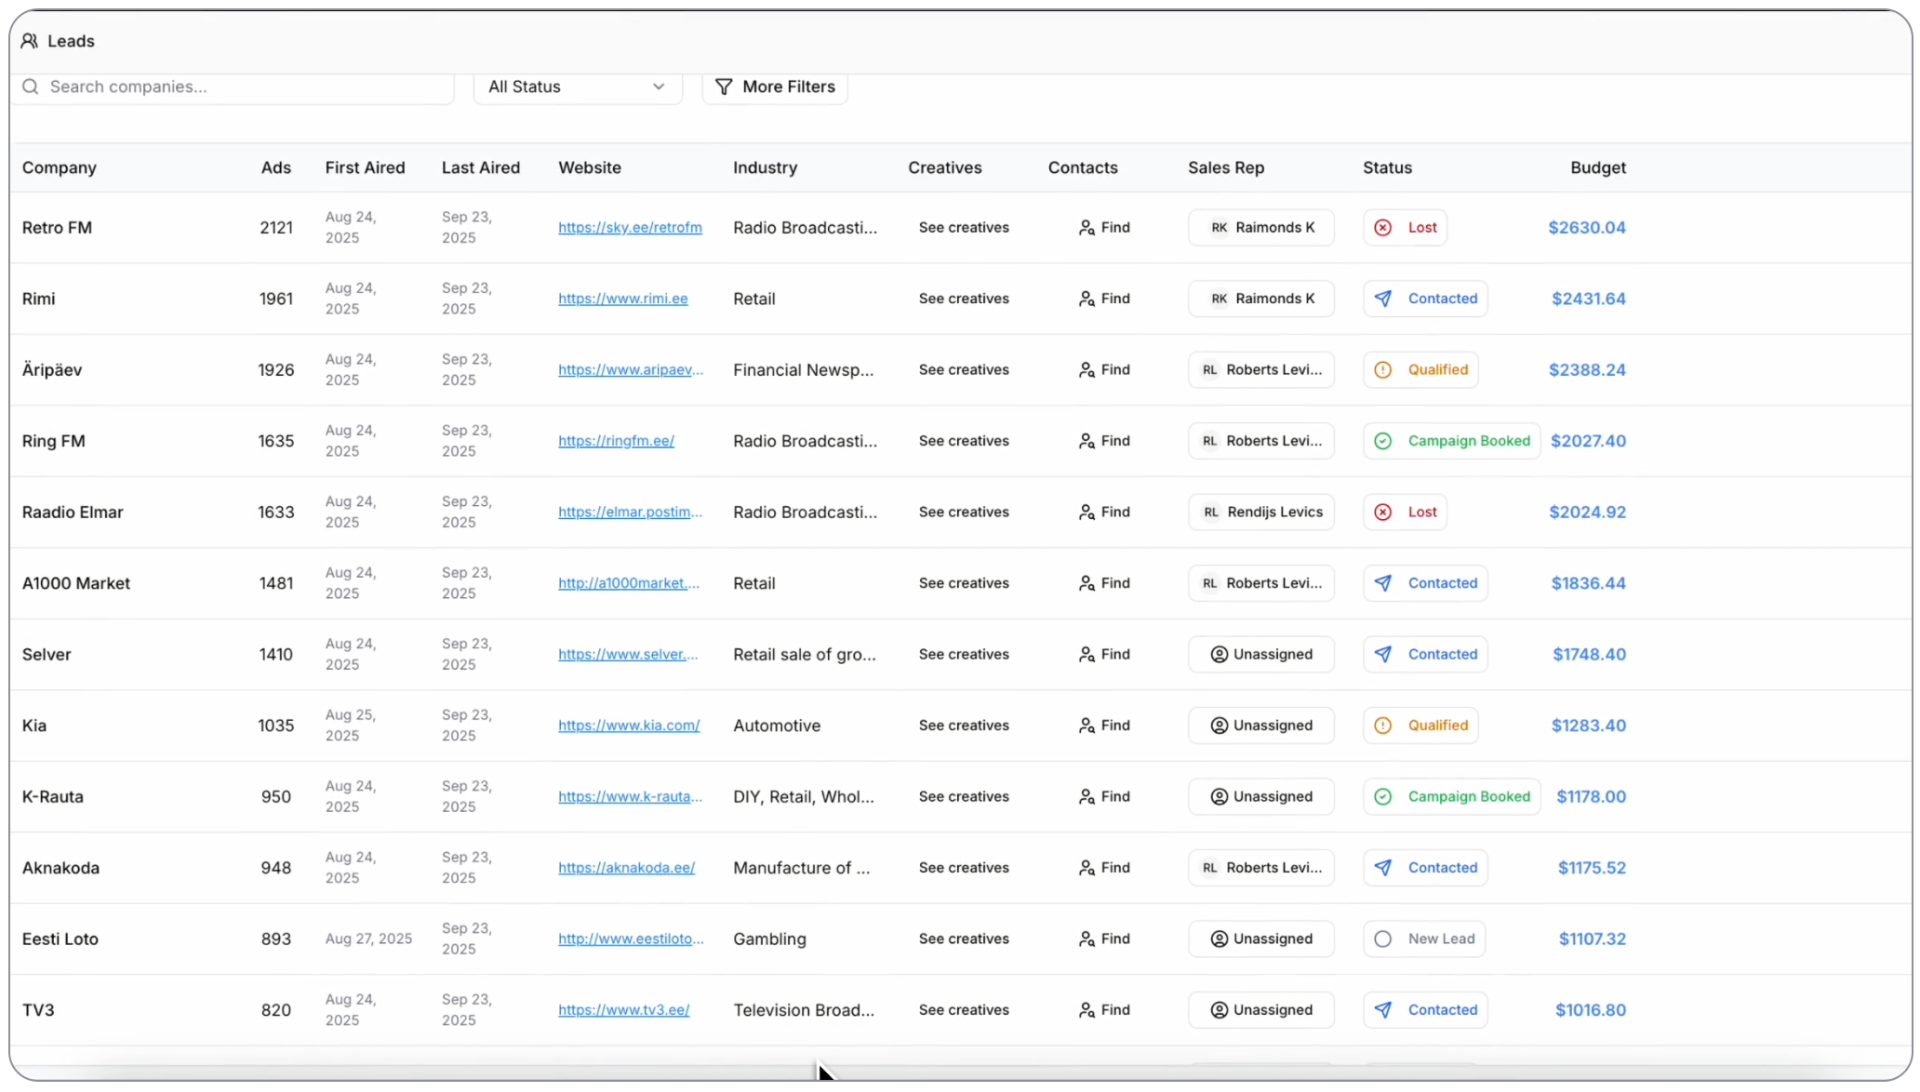The width and height of the screenshot is (1920, 1092).
Task: Open the Contacted status selector for A1000 Market
Action: click(1425, 583)
